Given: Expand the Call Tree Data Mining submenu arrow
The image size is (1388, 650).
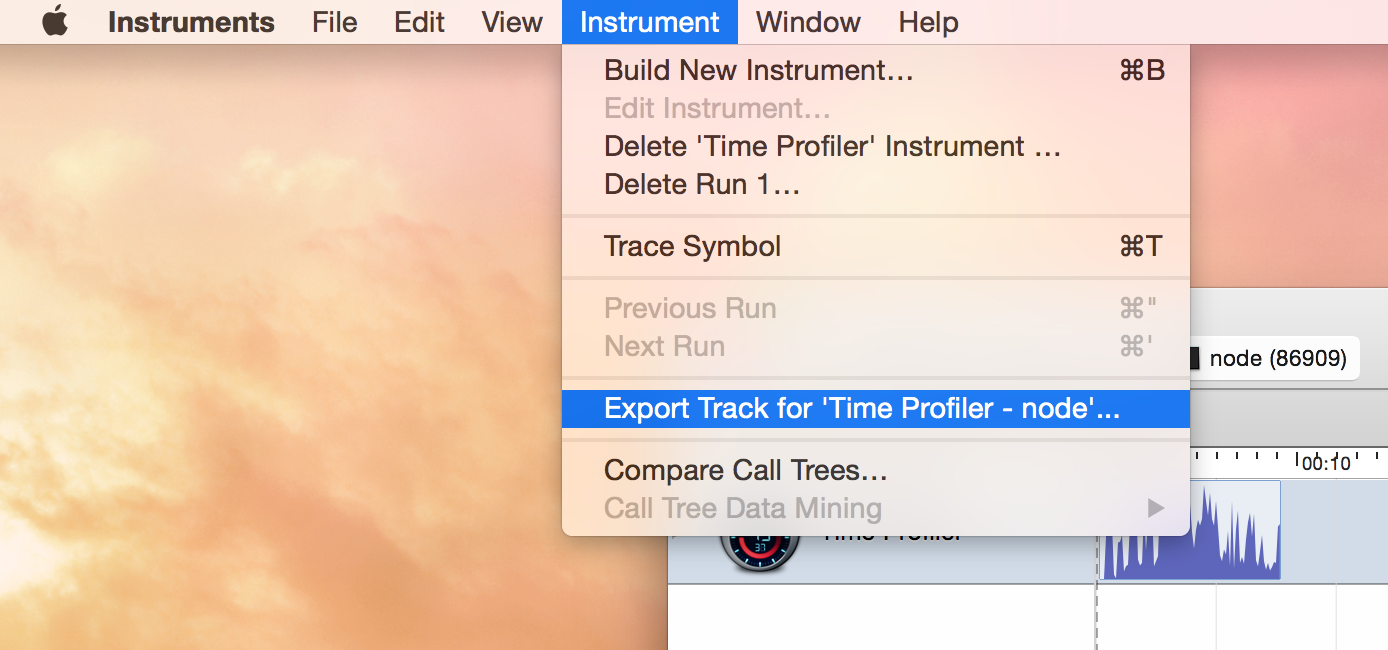Looking at the screenshot, I should (1155, 509).
